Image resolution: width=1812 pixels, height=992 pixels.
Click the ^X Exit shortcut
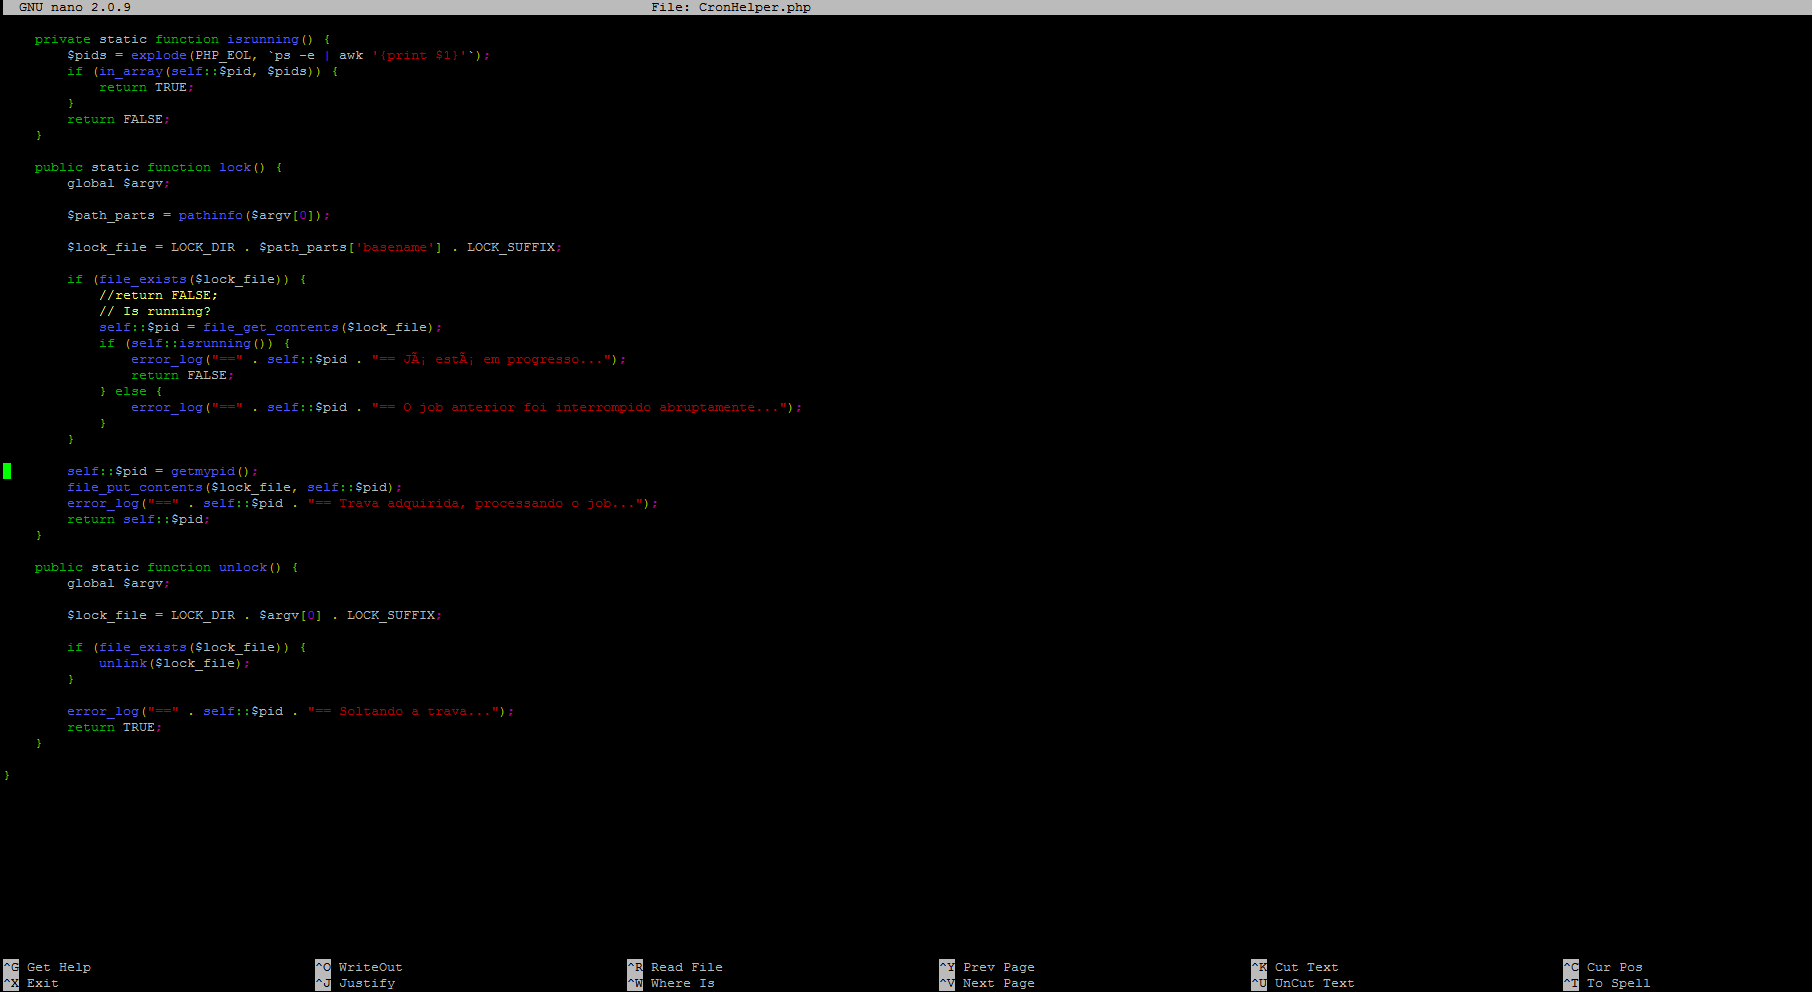(x=31, y=983)
